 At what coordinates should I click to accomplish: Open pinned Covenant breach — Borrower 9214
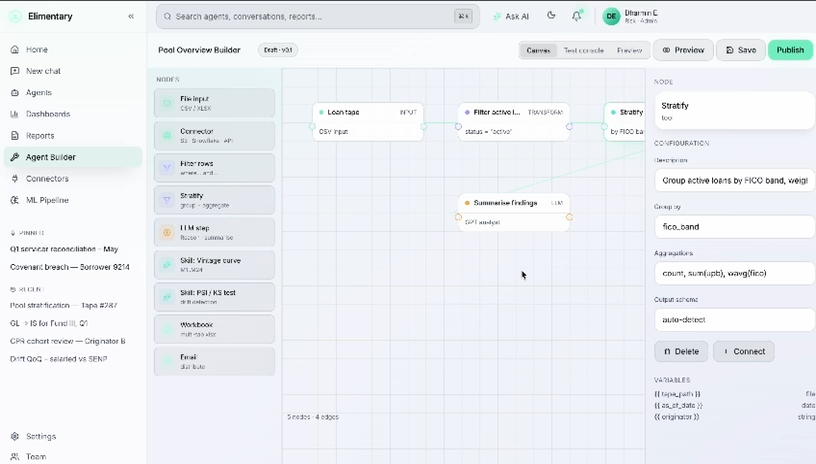click(x=70, y=267)
